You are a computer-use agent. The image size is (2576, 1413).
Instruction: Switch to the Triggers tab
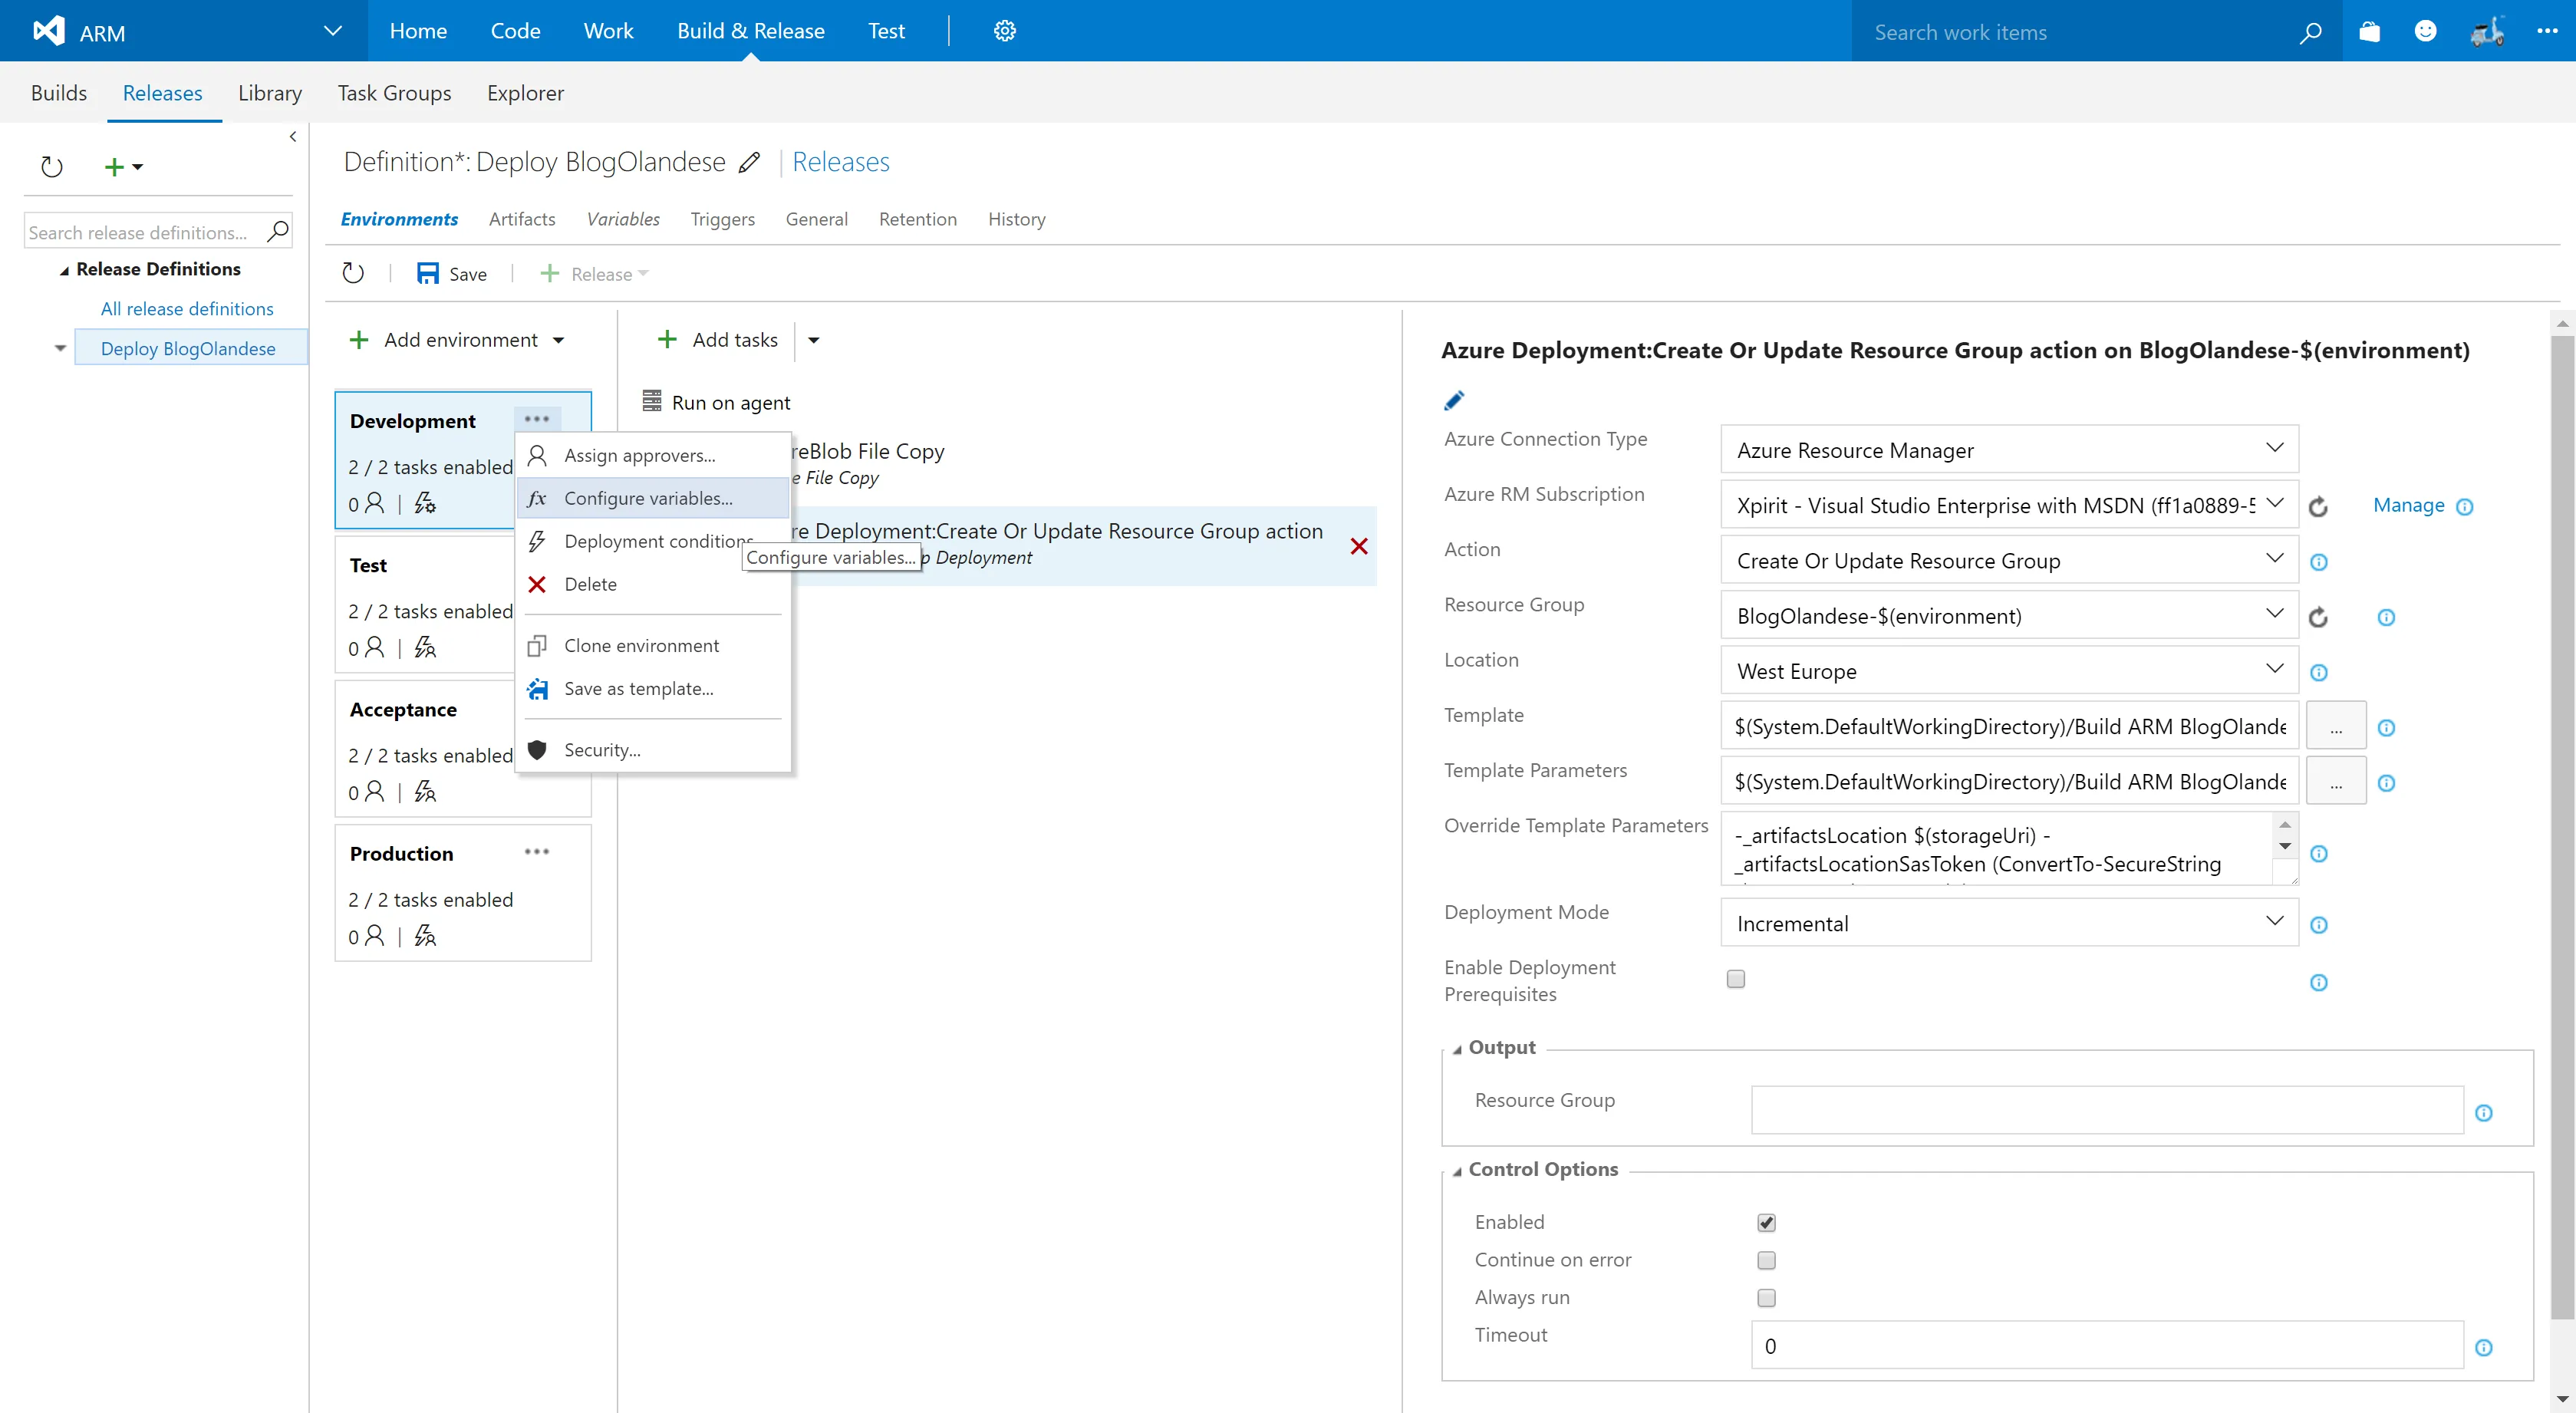[x=722, y=219]
